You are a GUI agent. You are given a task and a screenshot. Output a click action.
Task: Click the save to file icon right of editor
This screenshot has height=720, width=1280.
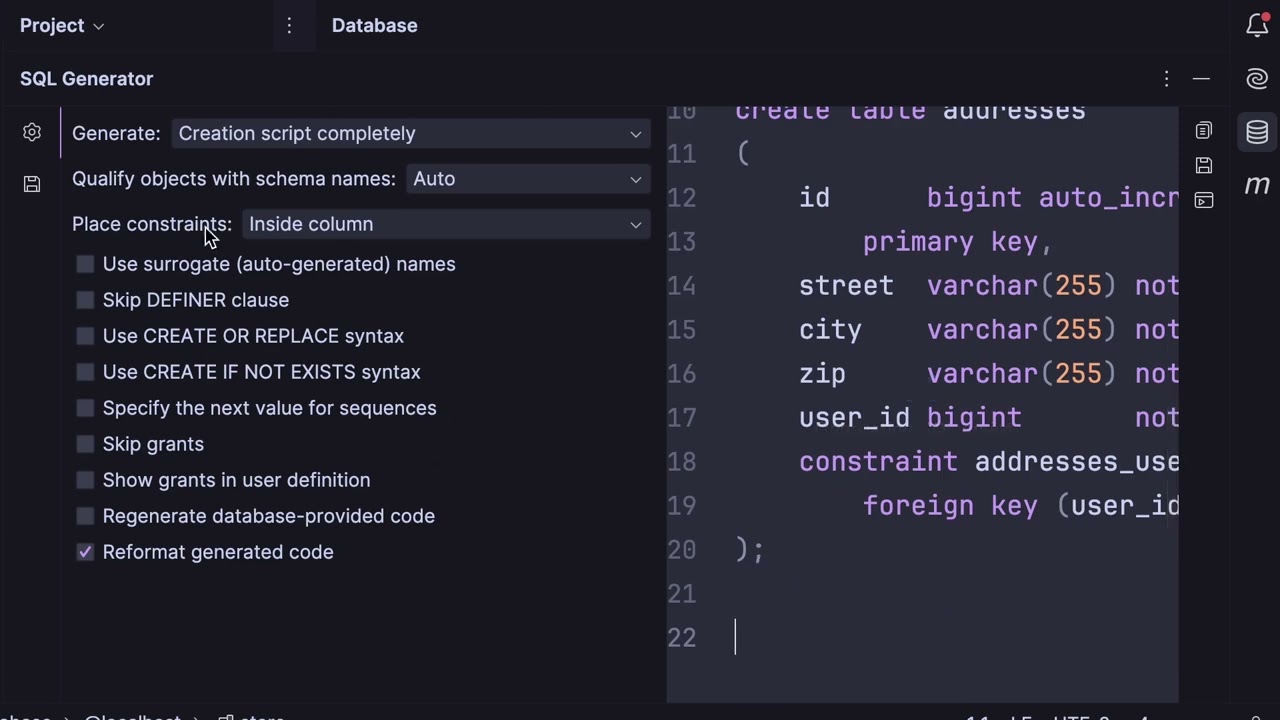pyautogui.click(x=1204, y=165)
